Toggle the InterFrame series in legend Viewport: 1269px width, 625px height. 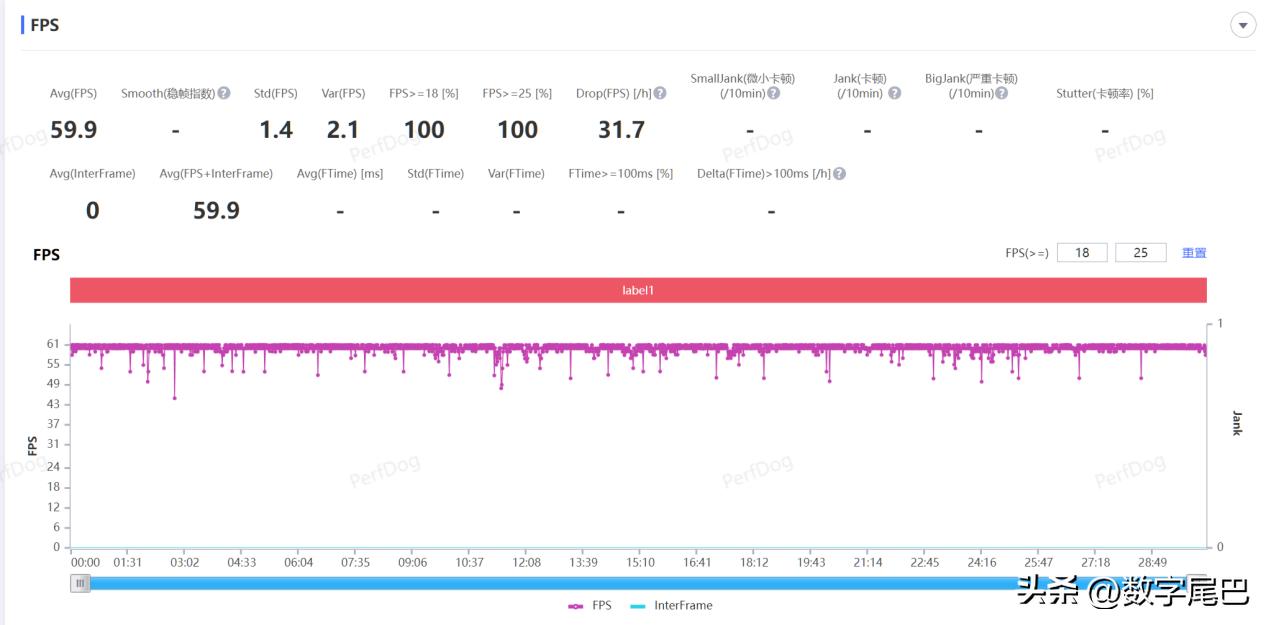tap(672, 605)
